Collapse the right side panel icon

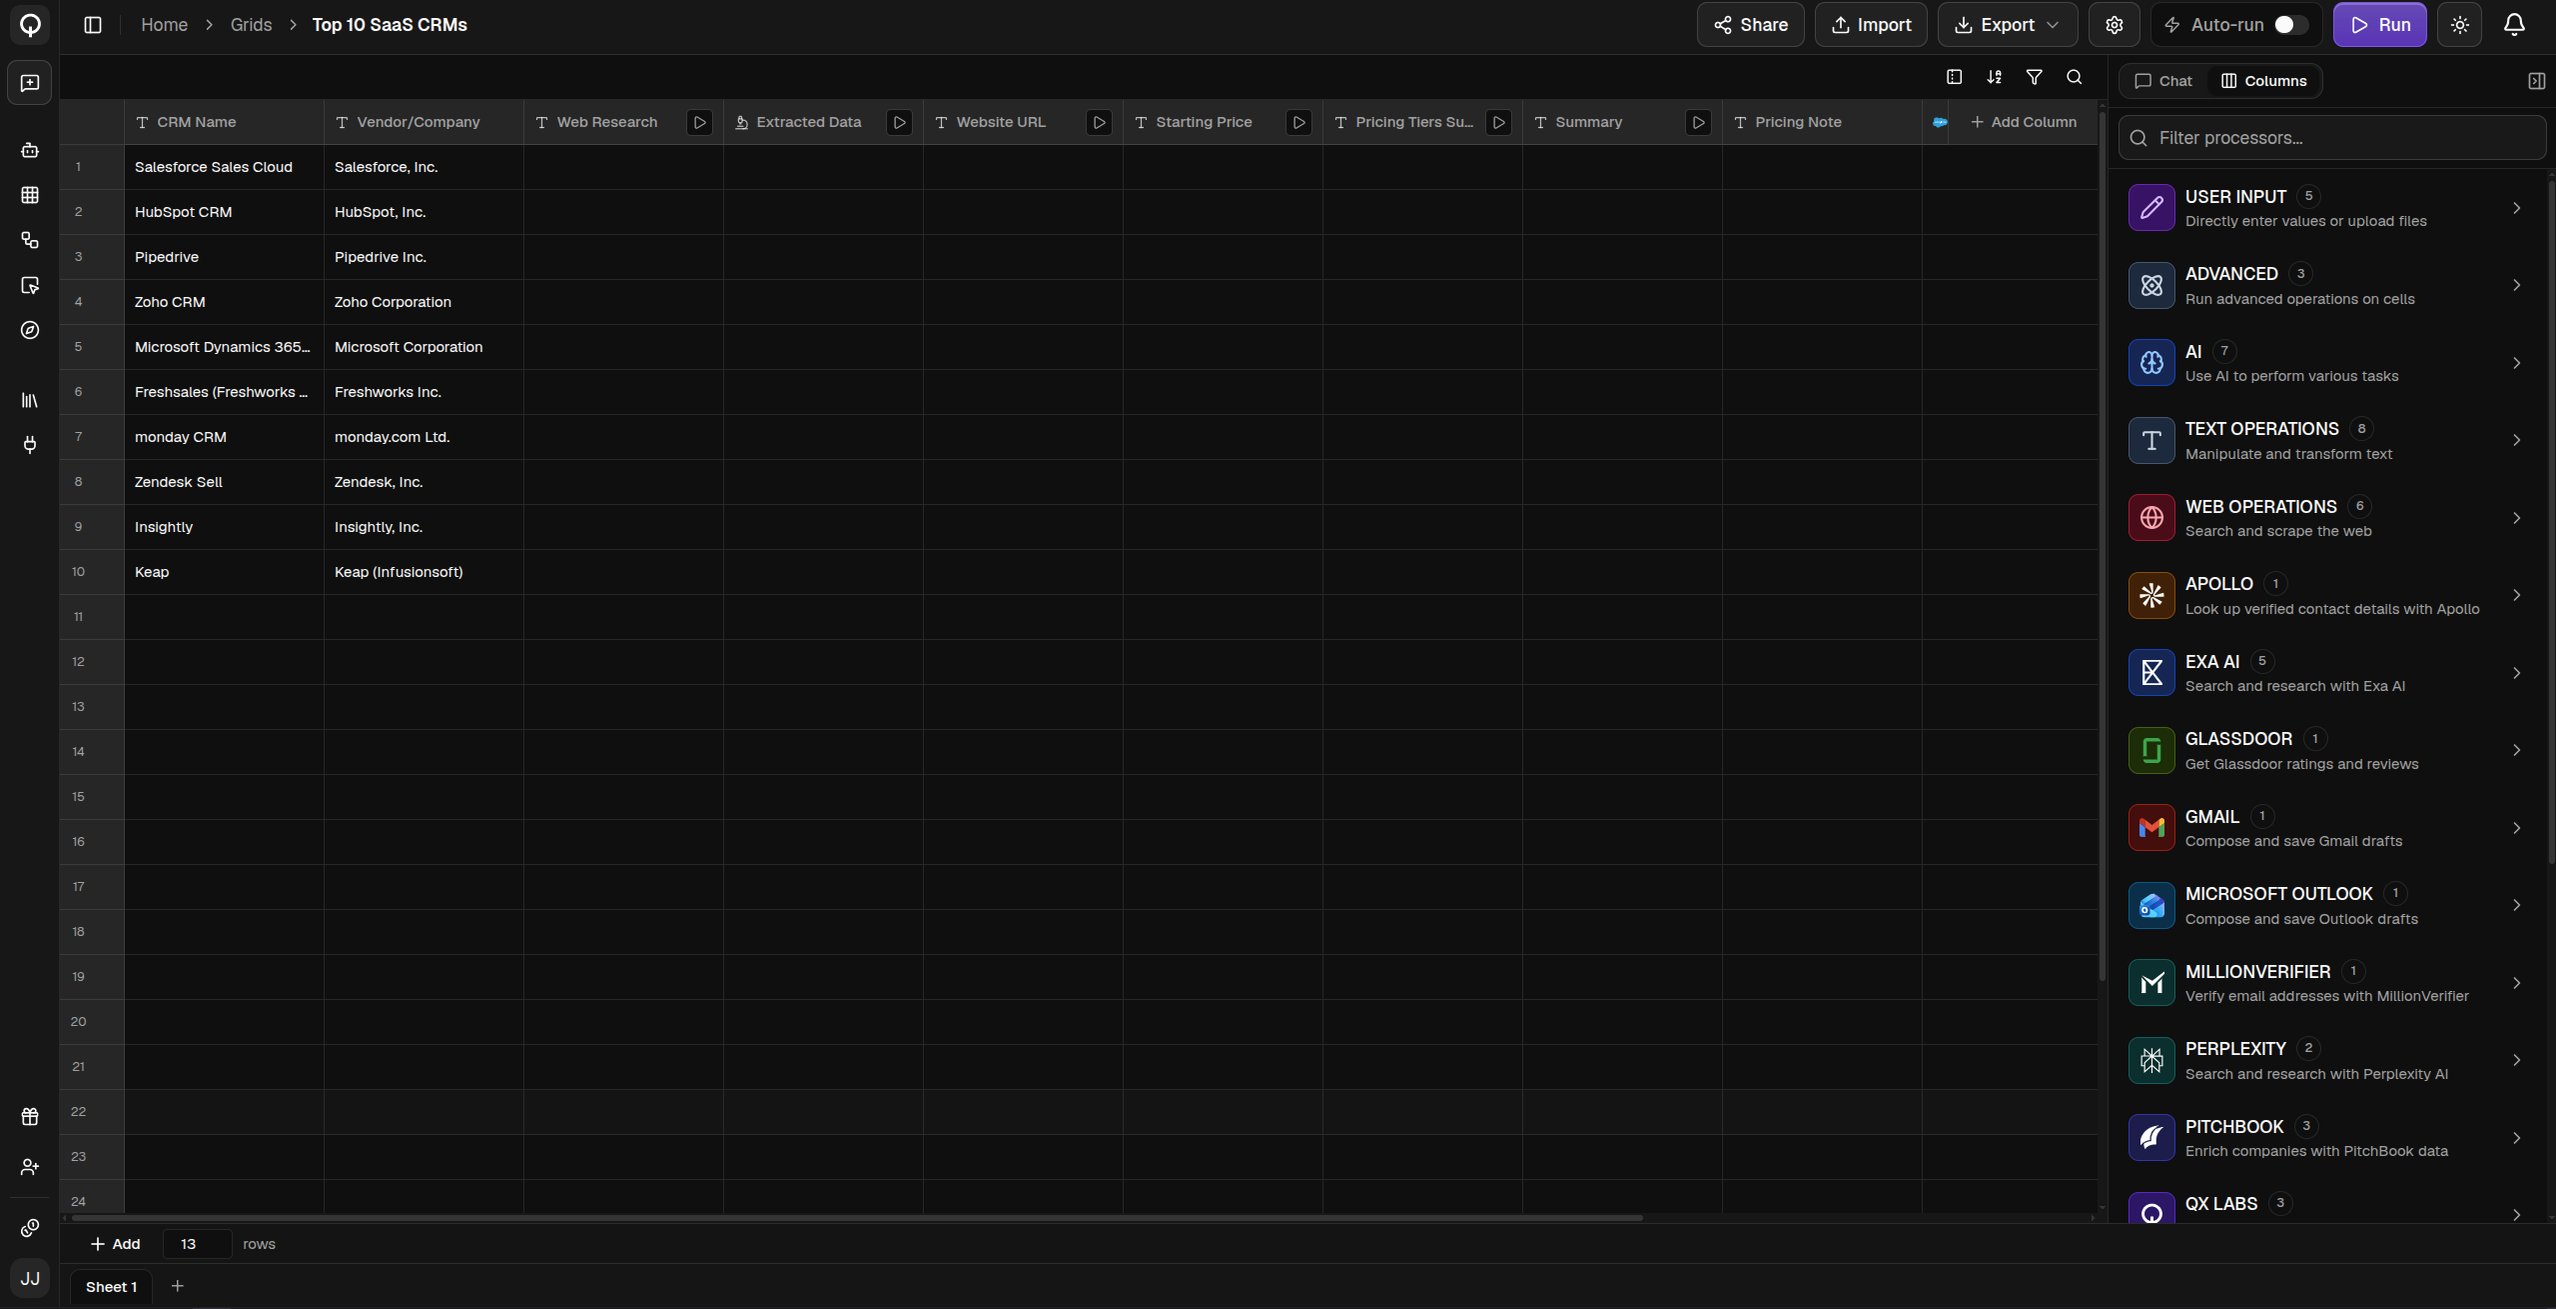click(2536, 81)
